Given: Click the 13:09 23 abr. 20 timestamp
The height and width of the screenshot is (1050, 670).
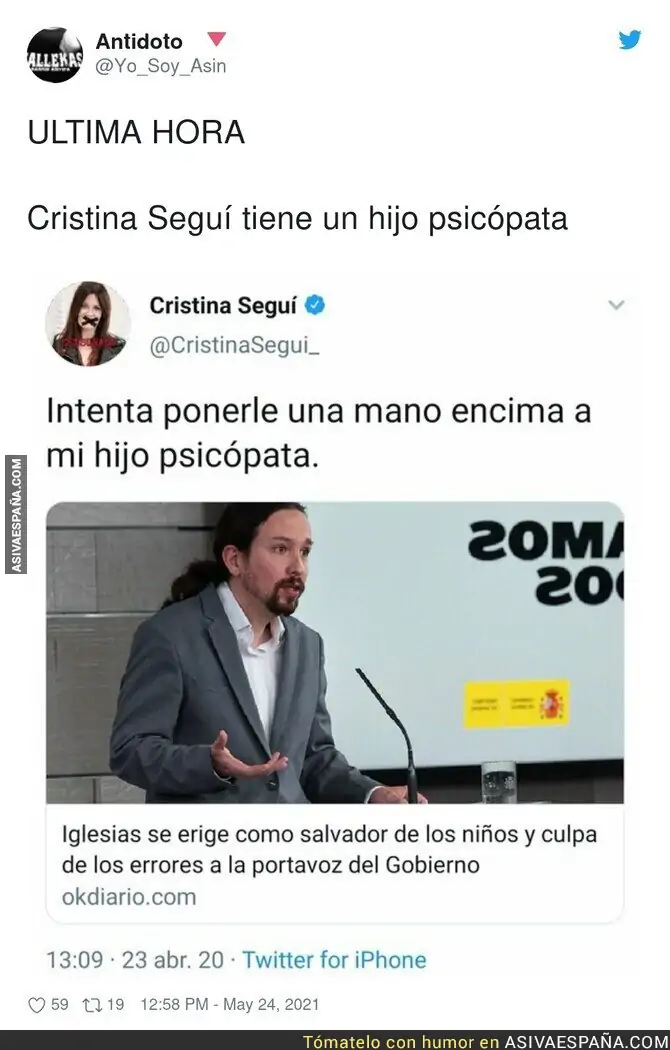Looking at the screenshot, I should coord(135,960).
